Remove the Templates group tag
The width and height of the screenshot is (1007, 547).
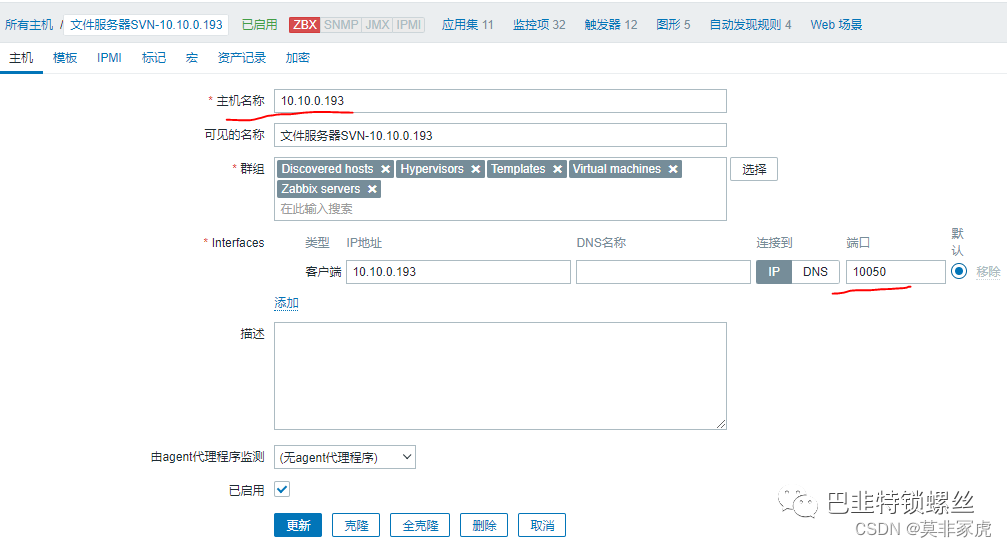click(x=557, y=169)
